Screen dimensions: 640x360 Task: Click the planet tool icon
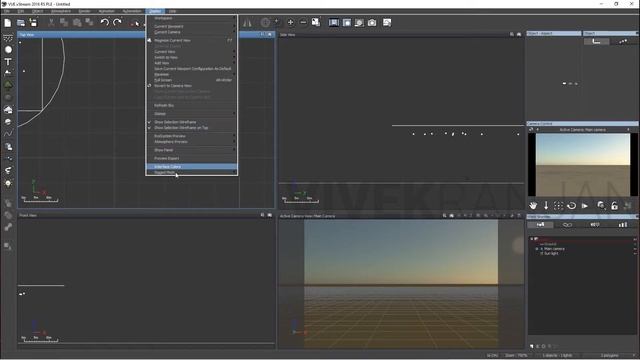pos(8,122)
